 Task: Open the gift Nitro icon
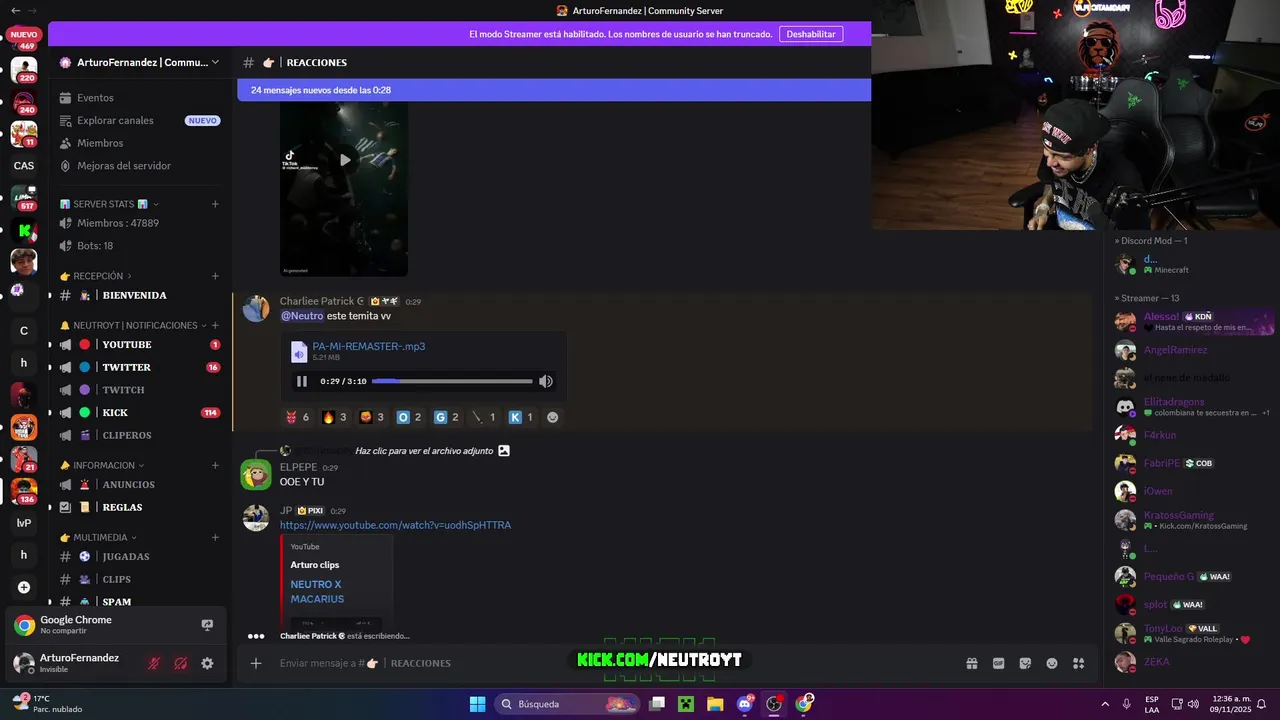pyautogui.click(x=971, y=663)
